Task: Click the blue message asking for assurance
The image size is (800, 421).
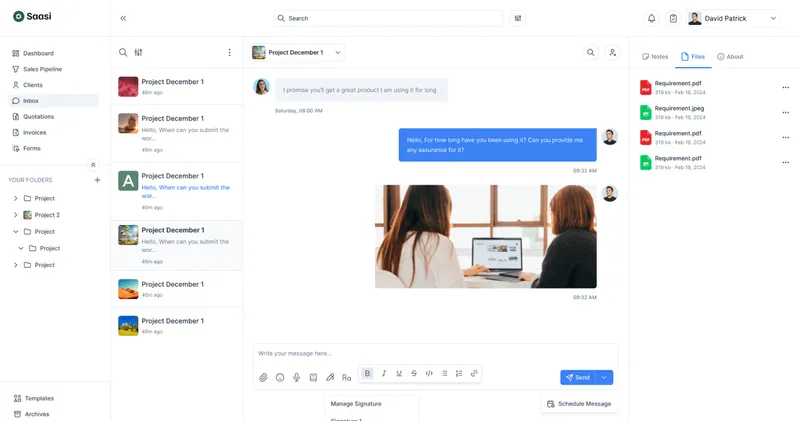Action: coord(497,144)
